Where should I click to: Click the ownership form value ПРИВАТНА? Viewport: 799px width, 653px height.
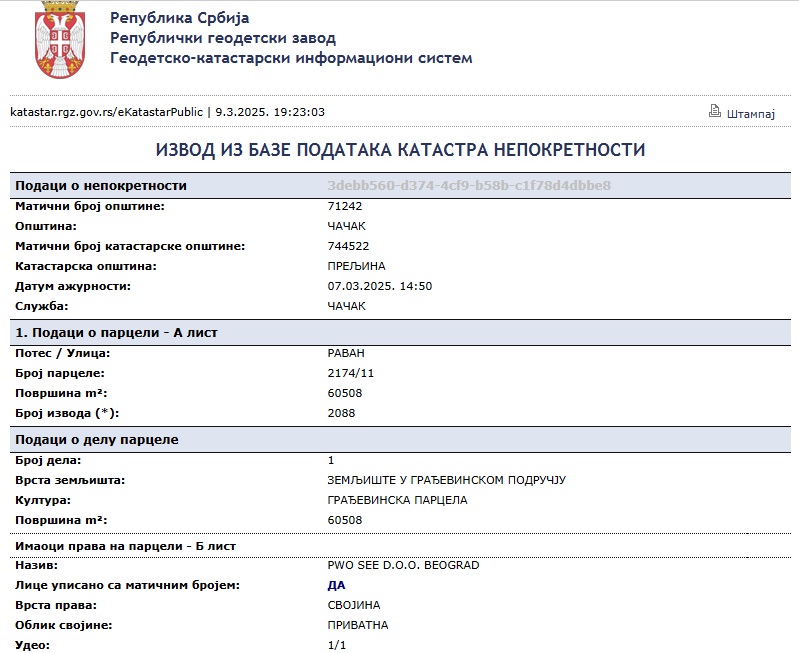pyautogui.click(x=358, y=625)
